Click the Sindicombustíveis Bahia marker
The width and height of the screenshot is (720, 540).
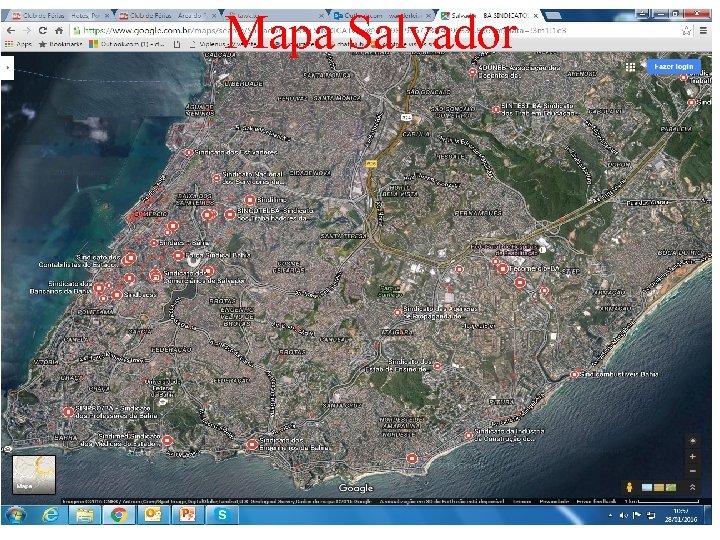click(x=574, y=375)
